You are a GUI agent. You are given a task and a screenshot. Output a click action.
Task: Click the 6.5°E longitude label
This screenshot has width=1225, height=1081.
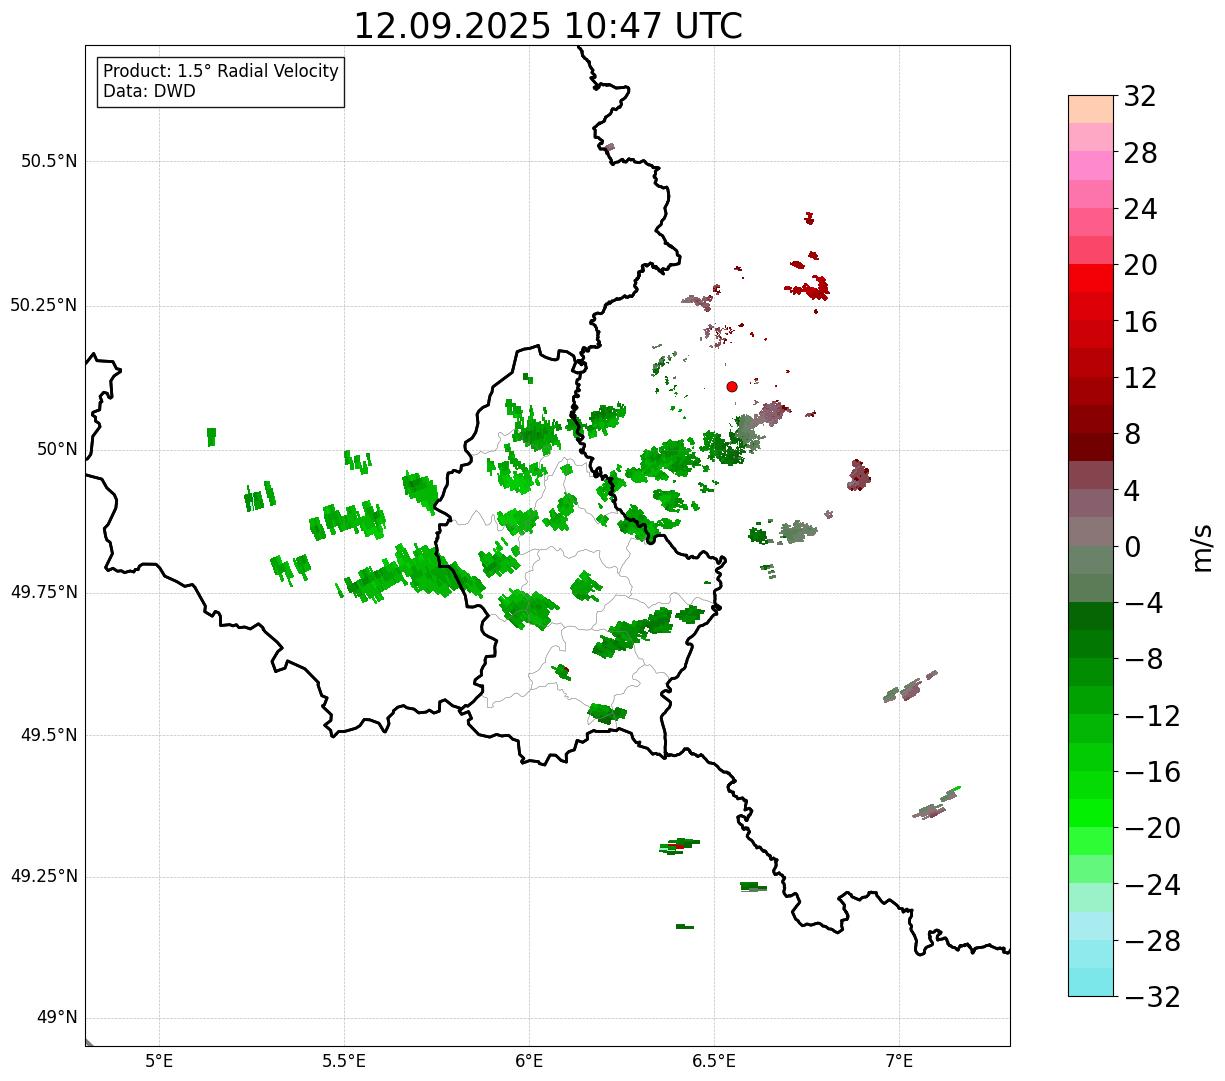click(714, 1061)
